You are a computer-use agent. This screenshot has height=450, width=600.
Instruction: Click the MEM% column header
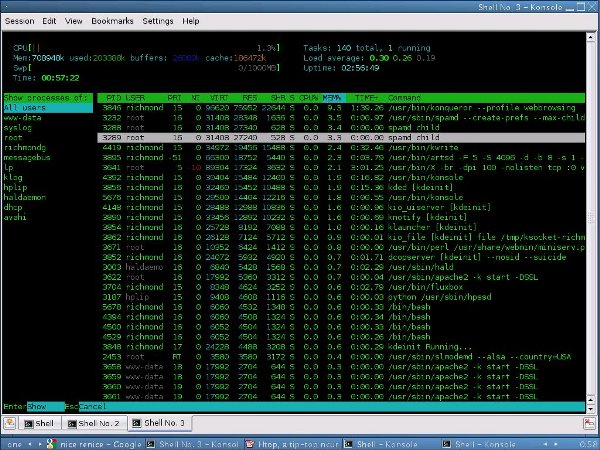coord(331,98)
